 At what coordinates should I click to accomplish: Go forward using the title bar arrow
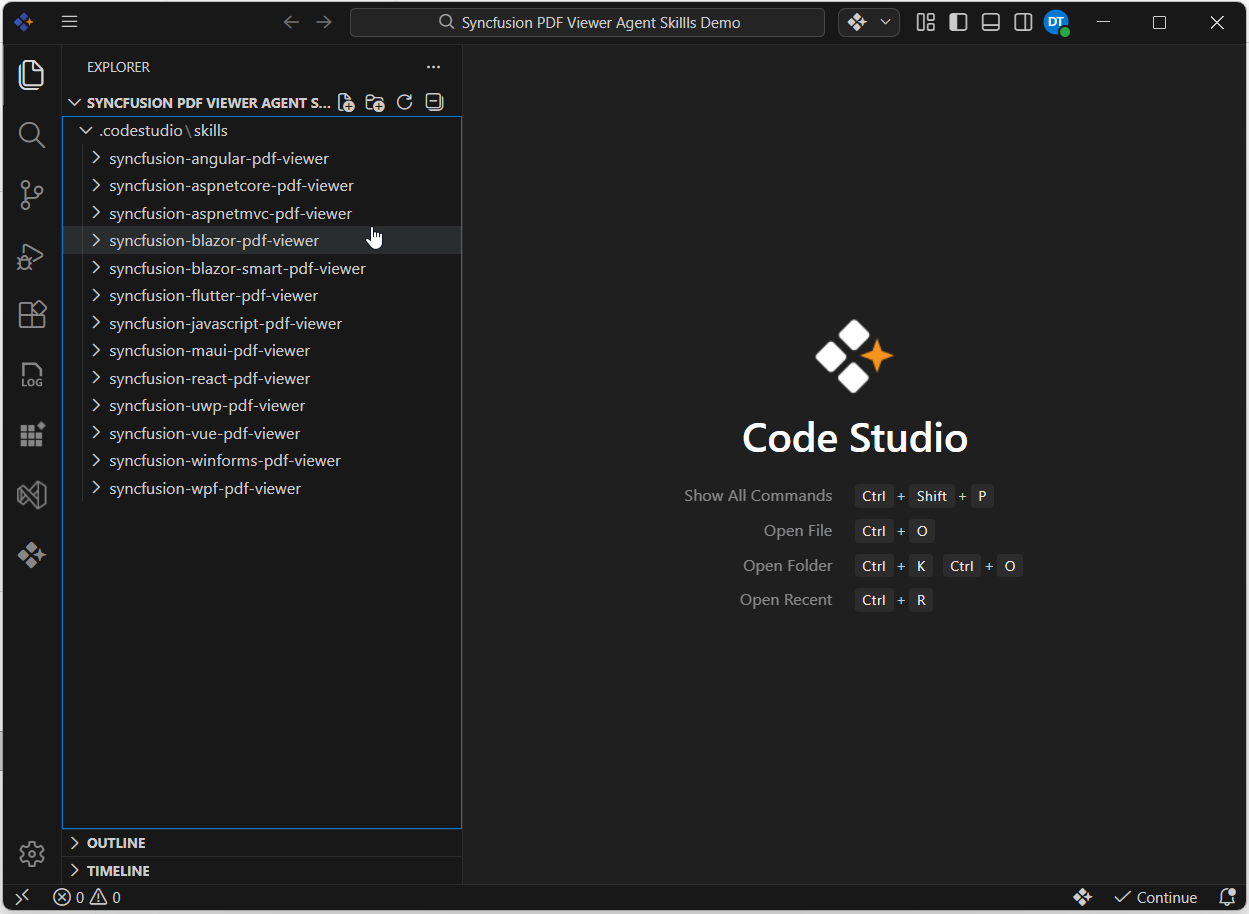324,22
